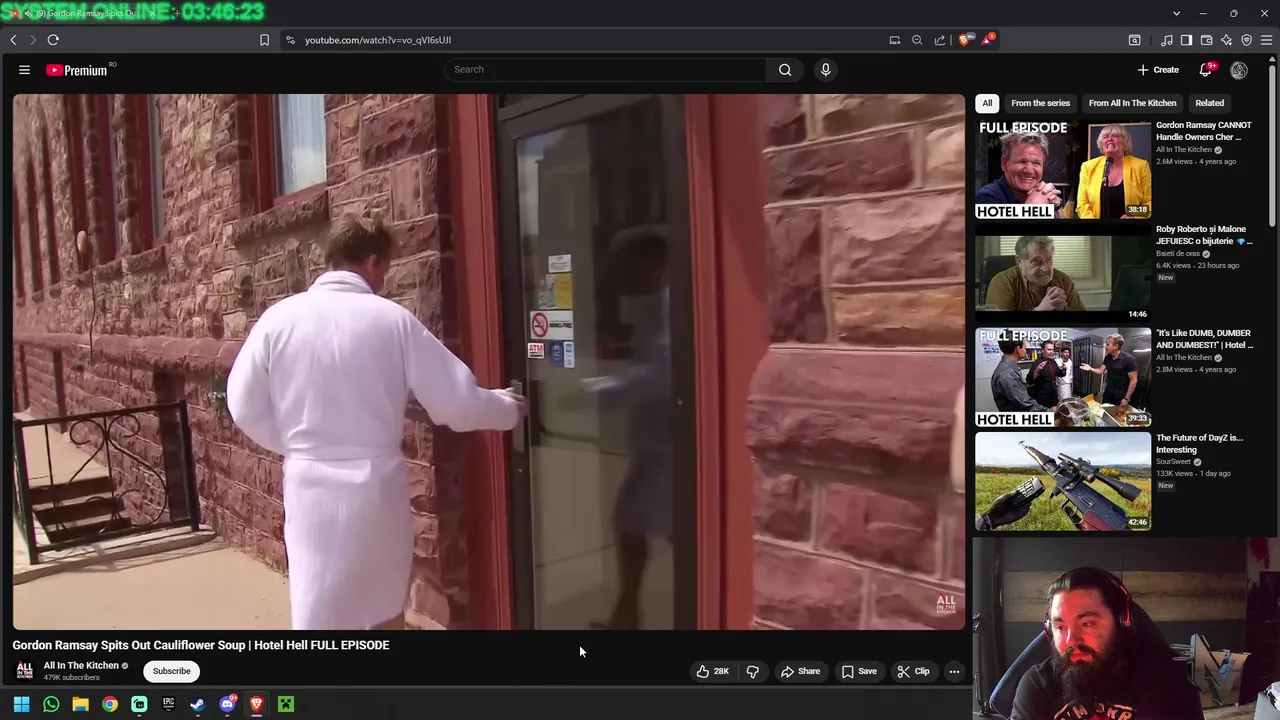Open YouTube notifications bell

pos(1206,70)
